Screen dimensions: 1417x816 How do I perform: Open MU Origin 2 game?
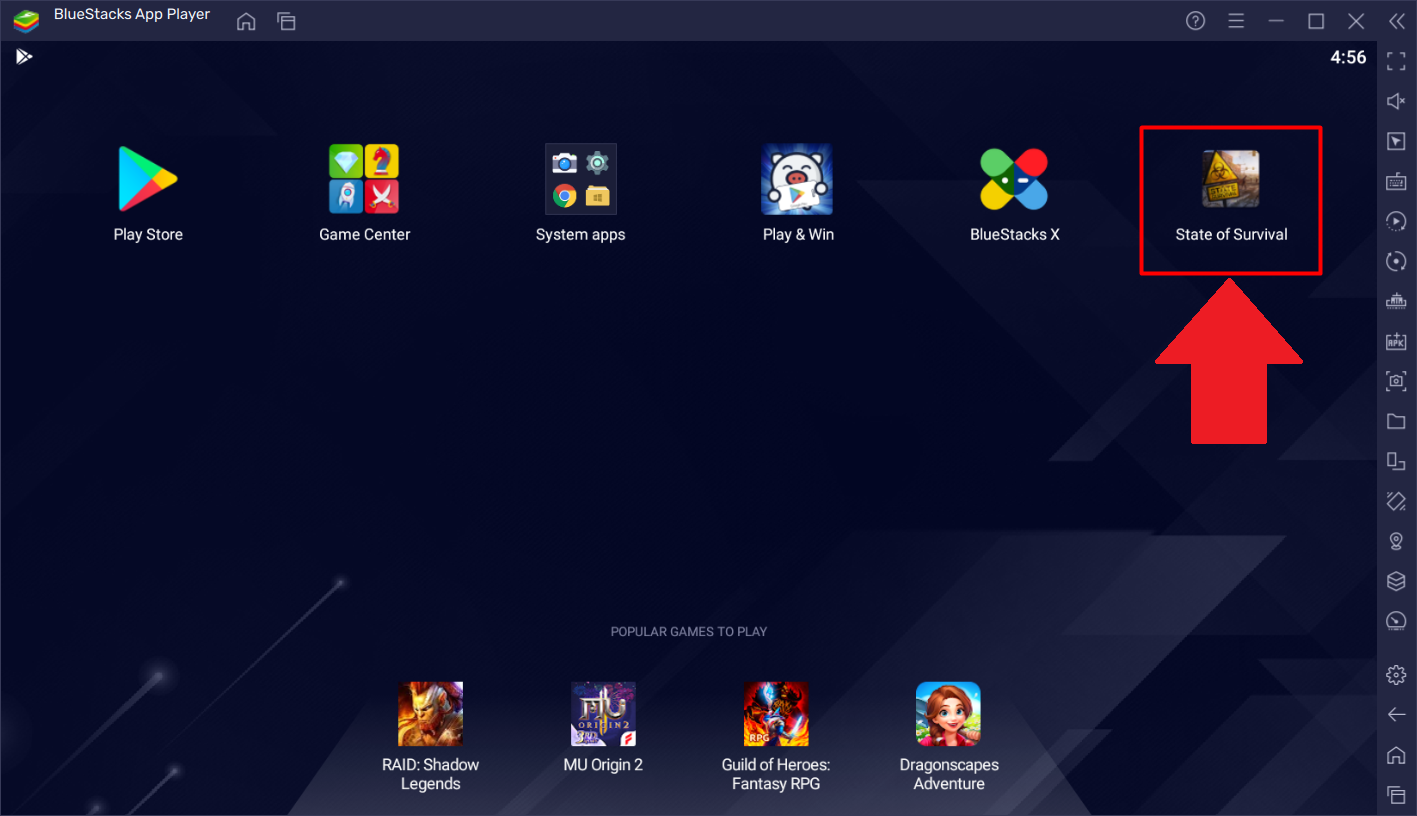tap(603, 714)
